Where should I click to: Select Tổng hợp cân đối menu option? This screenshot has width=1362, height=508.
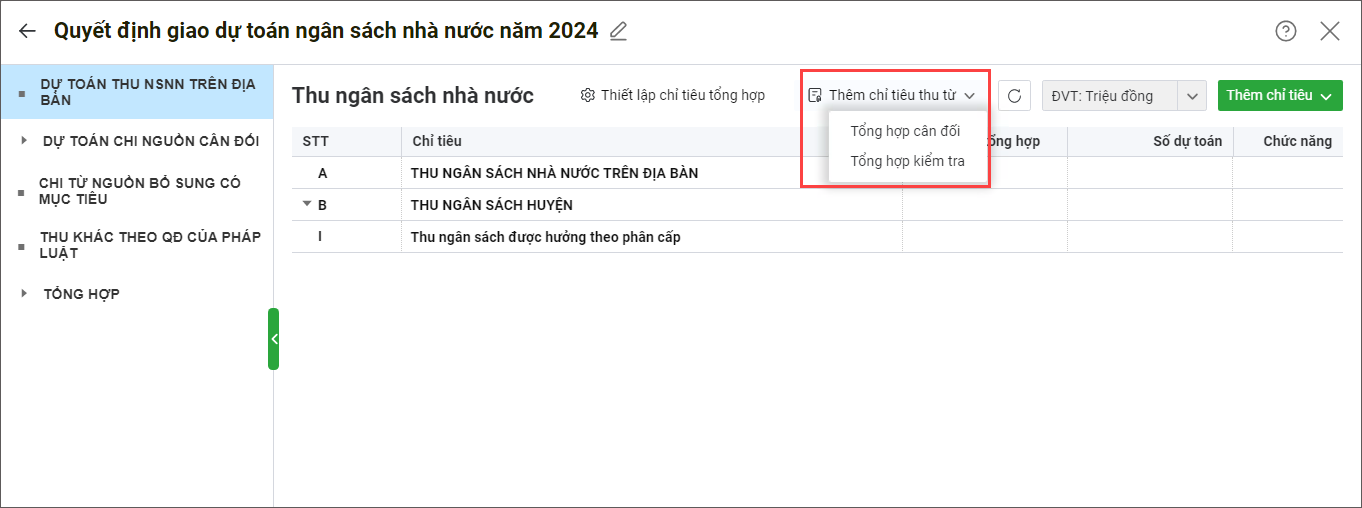[x=904, y=131]
